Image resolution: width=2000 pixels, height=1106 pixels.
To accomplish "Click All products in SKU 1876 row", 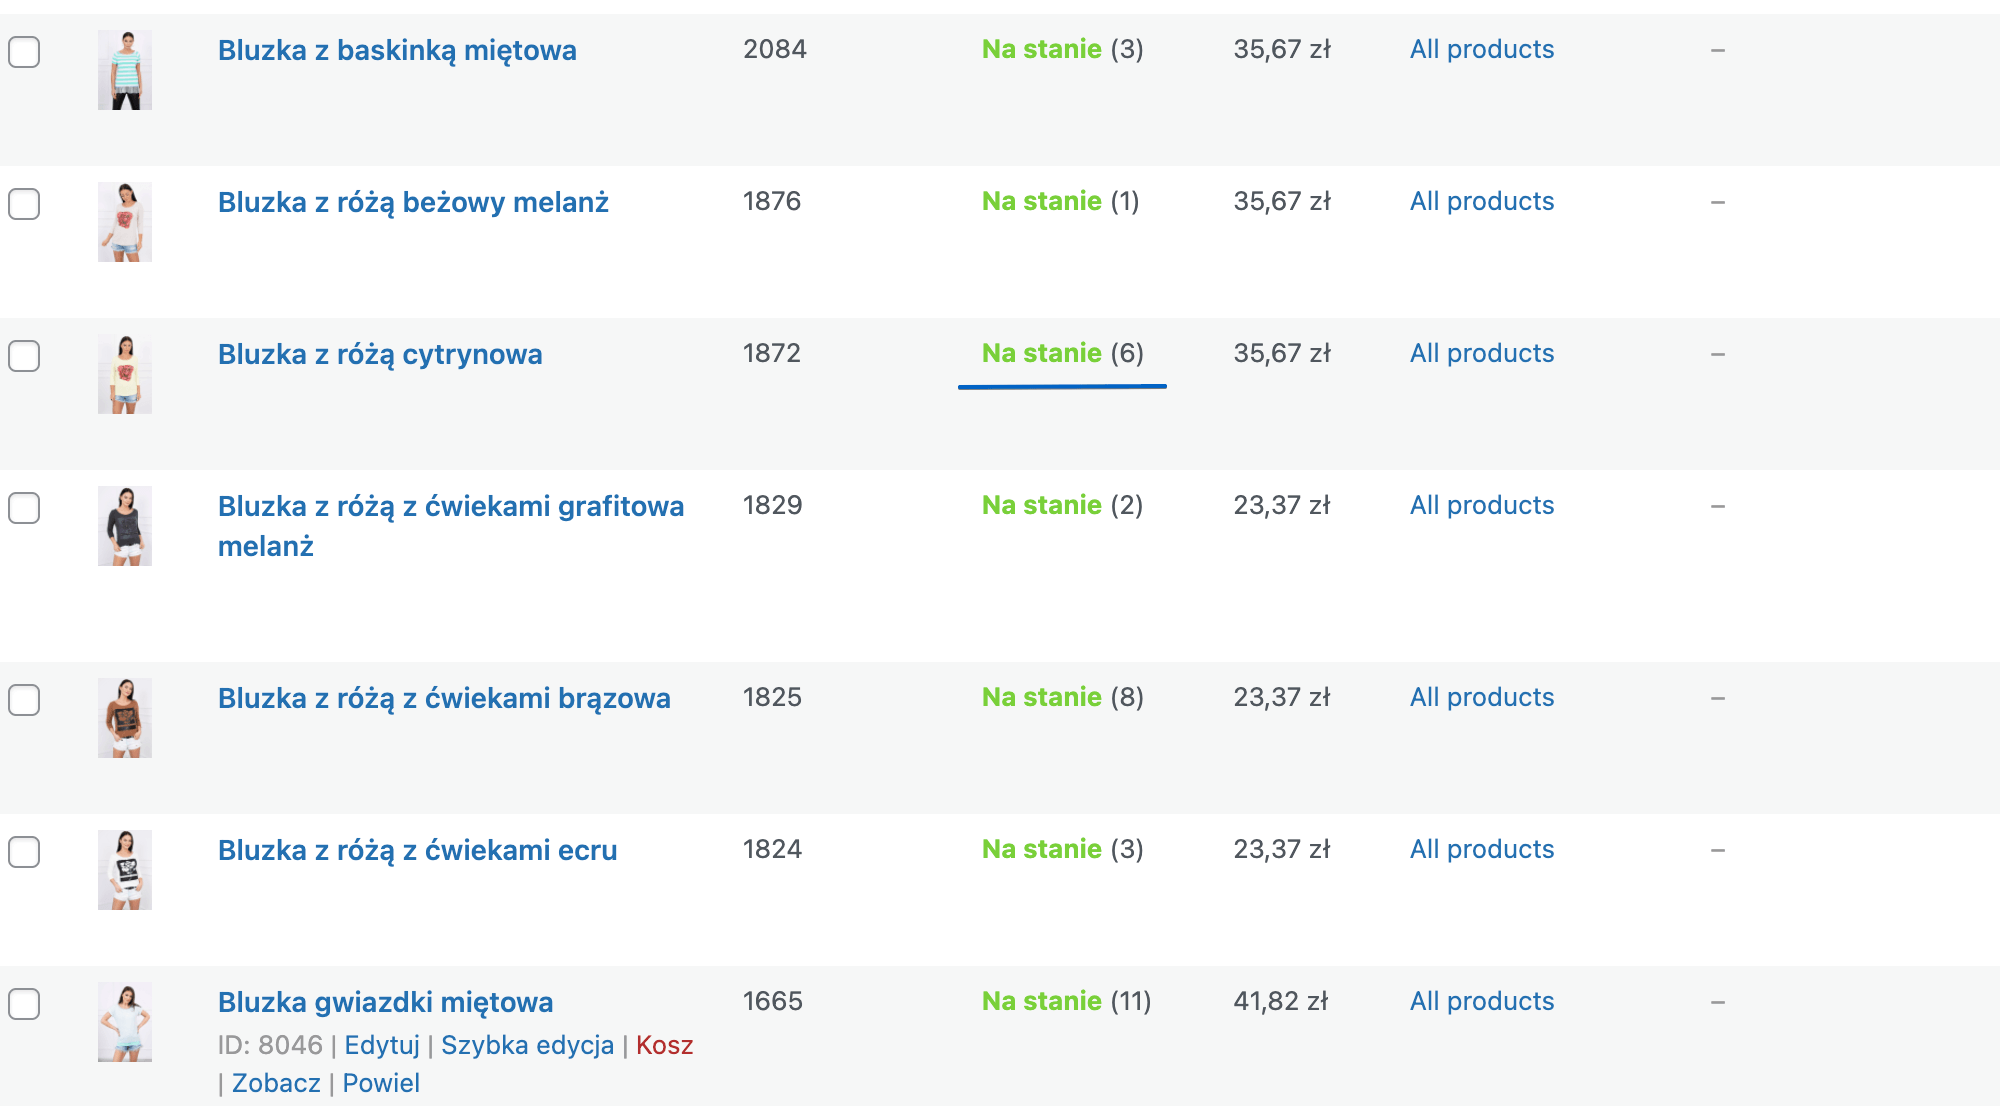I will click(x=1482, y=201).
